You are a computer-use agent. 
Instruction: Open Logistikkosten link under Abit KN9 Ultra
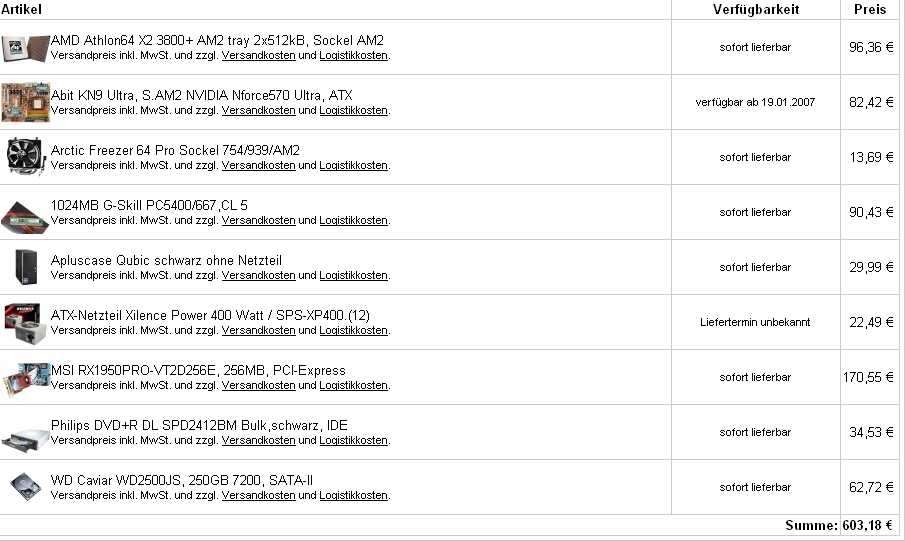pyautogui.click(x=353, y=110)
